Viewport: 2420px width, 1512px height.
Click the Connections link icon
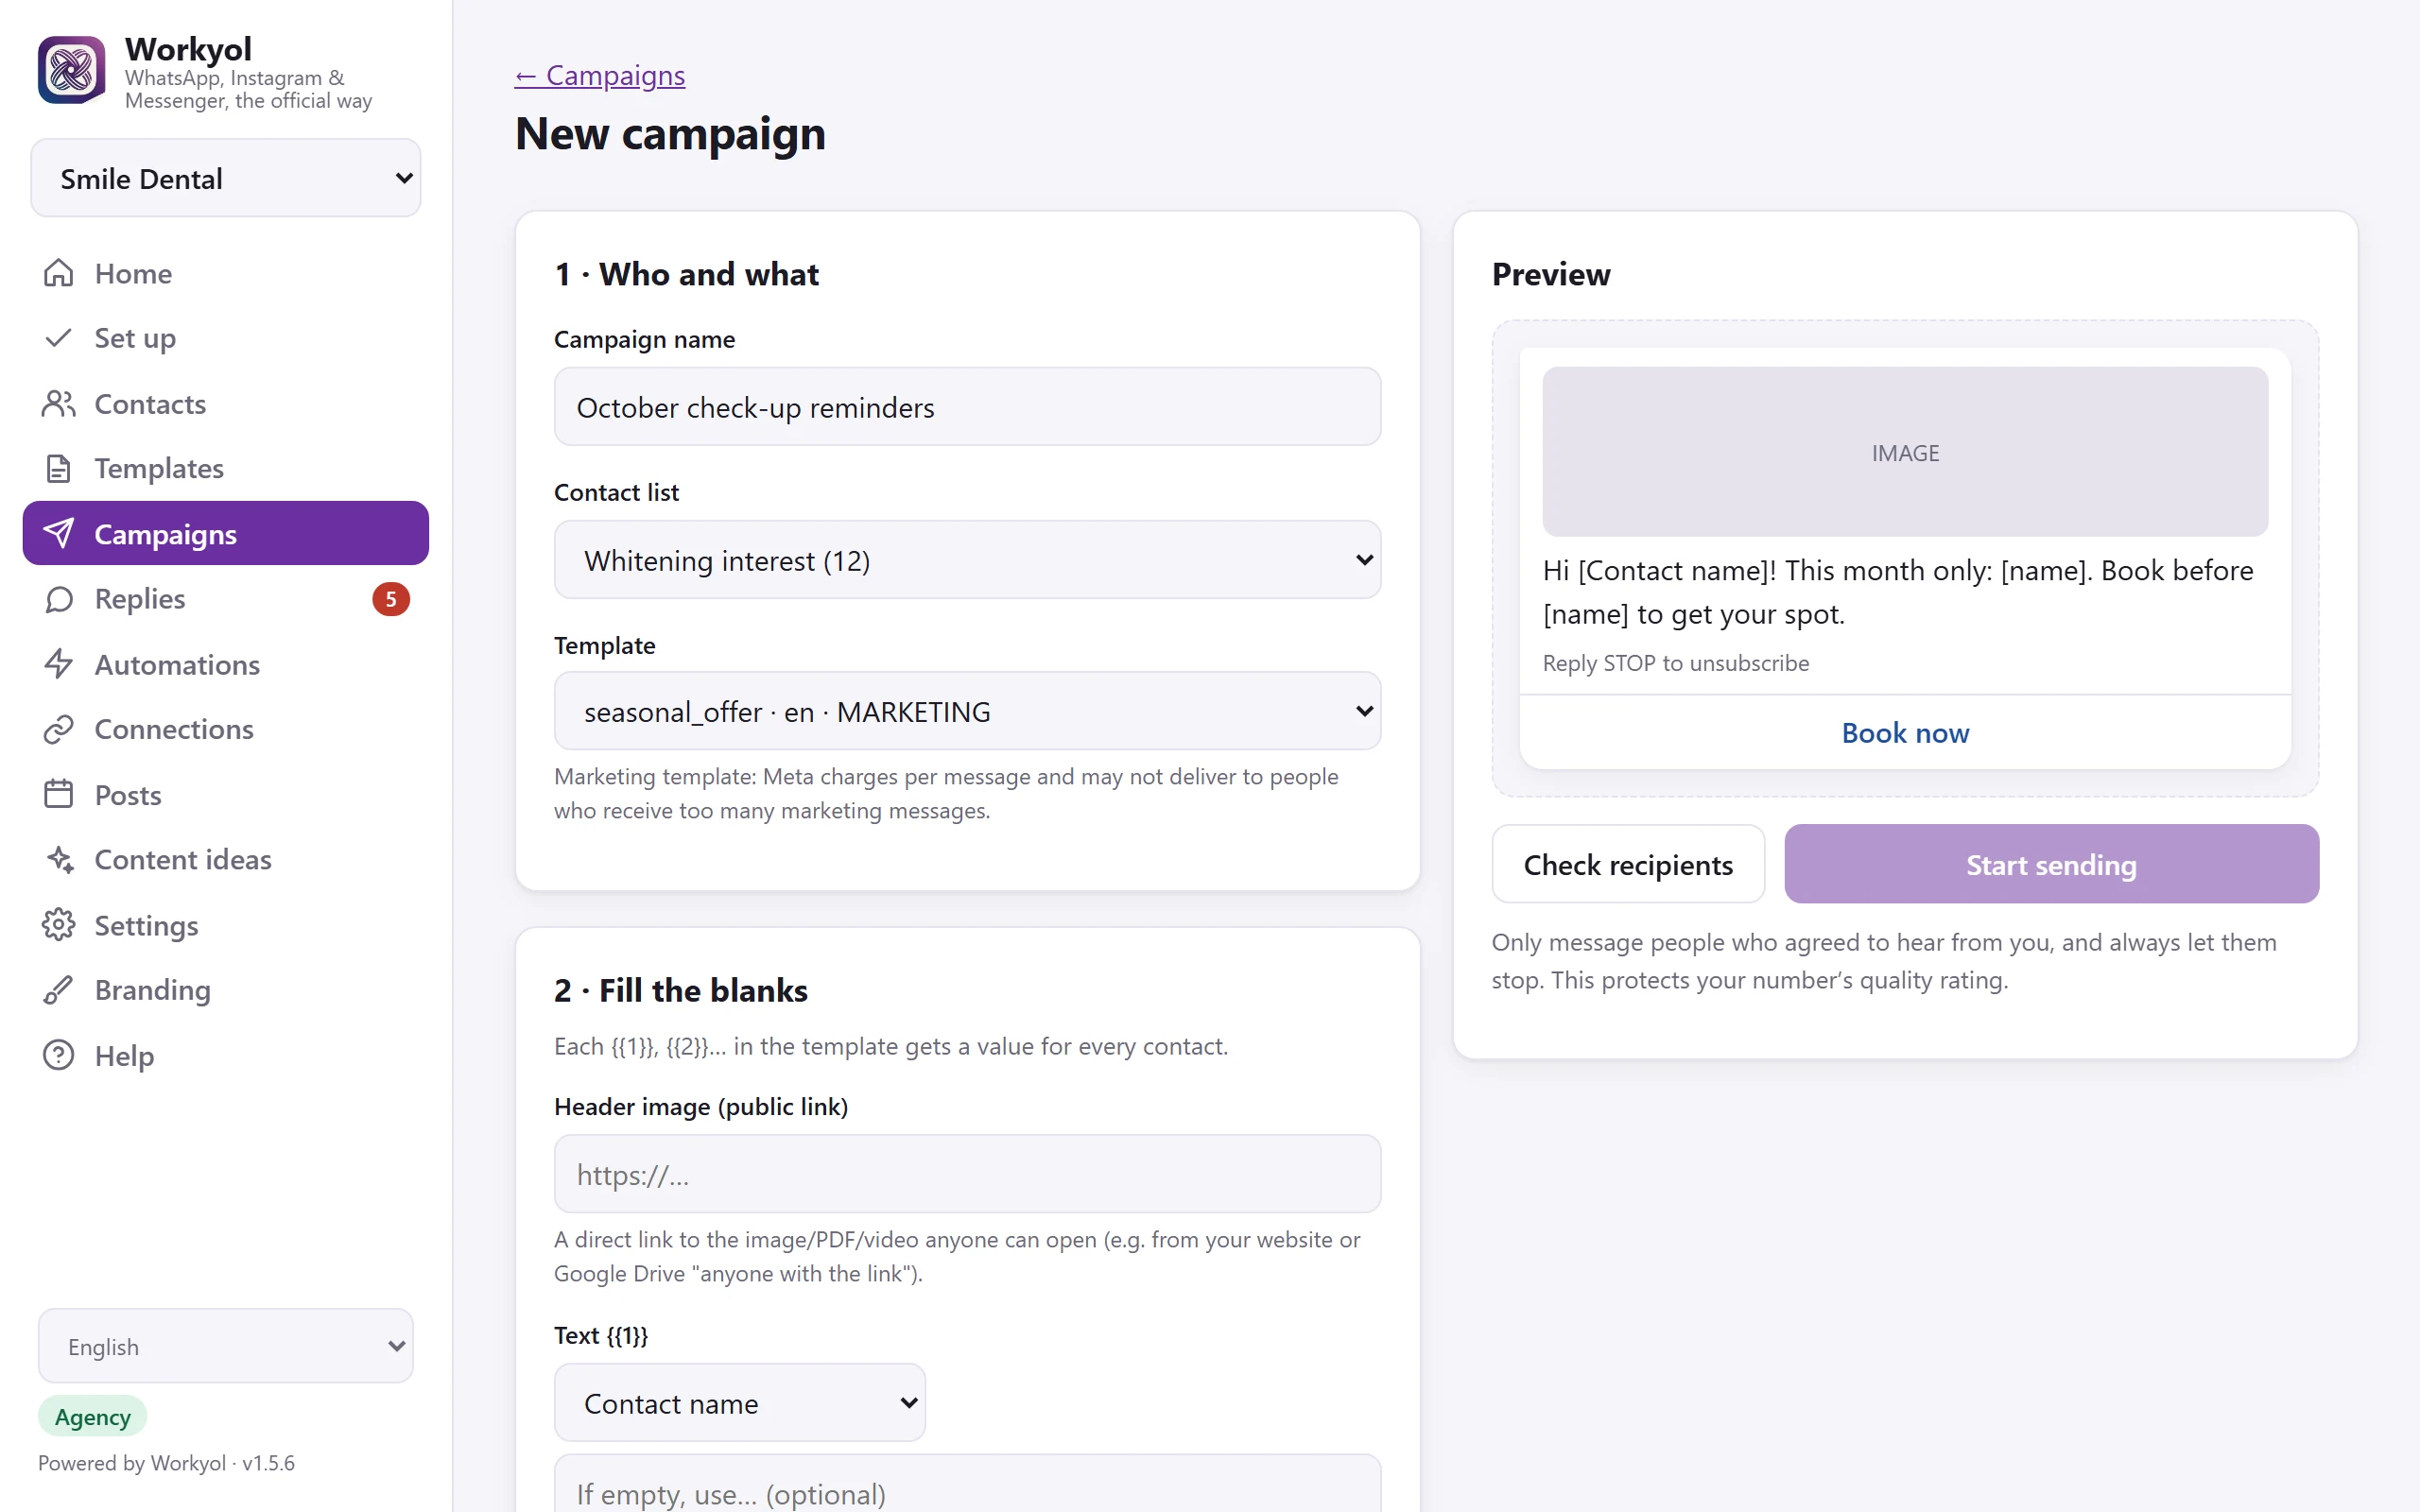pos(59,729)
